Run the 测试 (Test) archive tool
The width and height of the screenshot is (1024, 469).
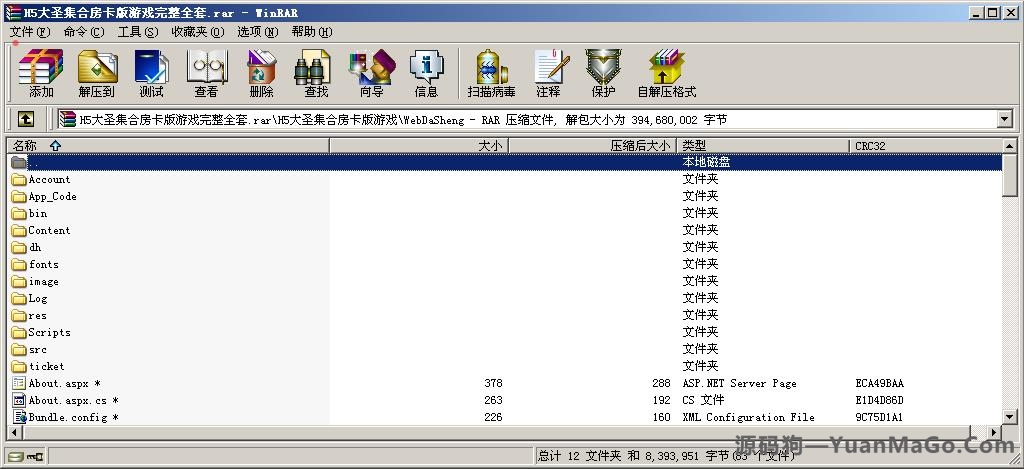[x=152, y=73]
